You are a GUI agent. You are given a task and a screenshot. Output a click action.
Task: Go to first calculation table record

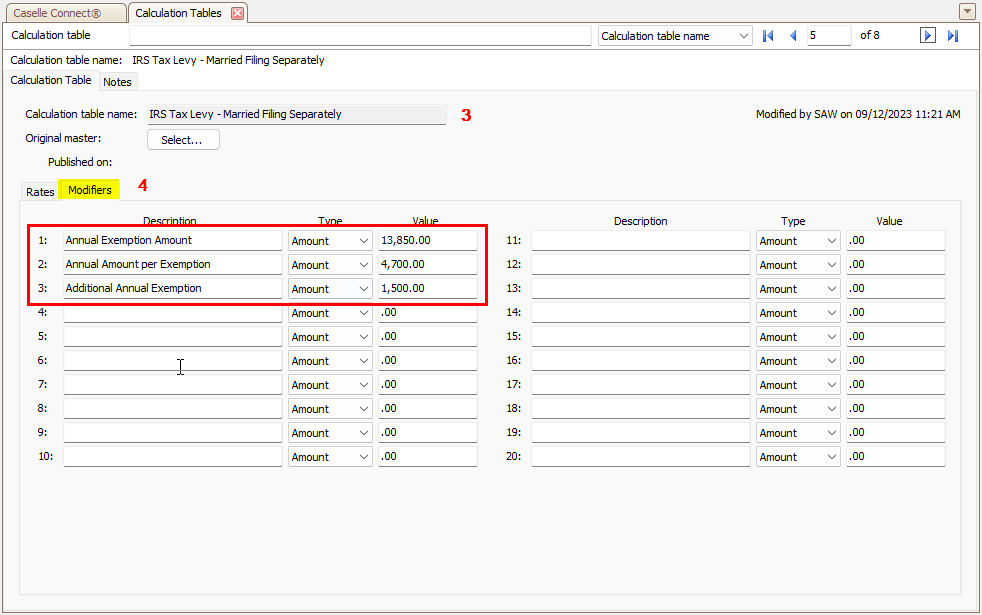point(768,36)
